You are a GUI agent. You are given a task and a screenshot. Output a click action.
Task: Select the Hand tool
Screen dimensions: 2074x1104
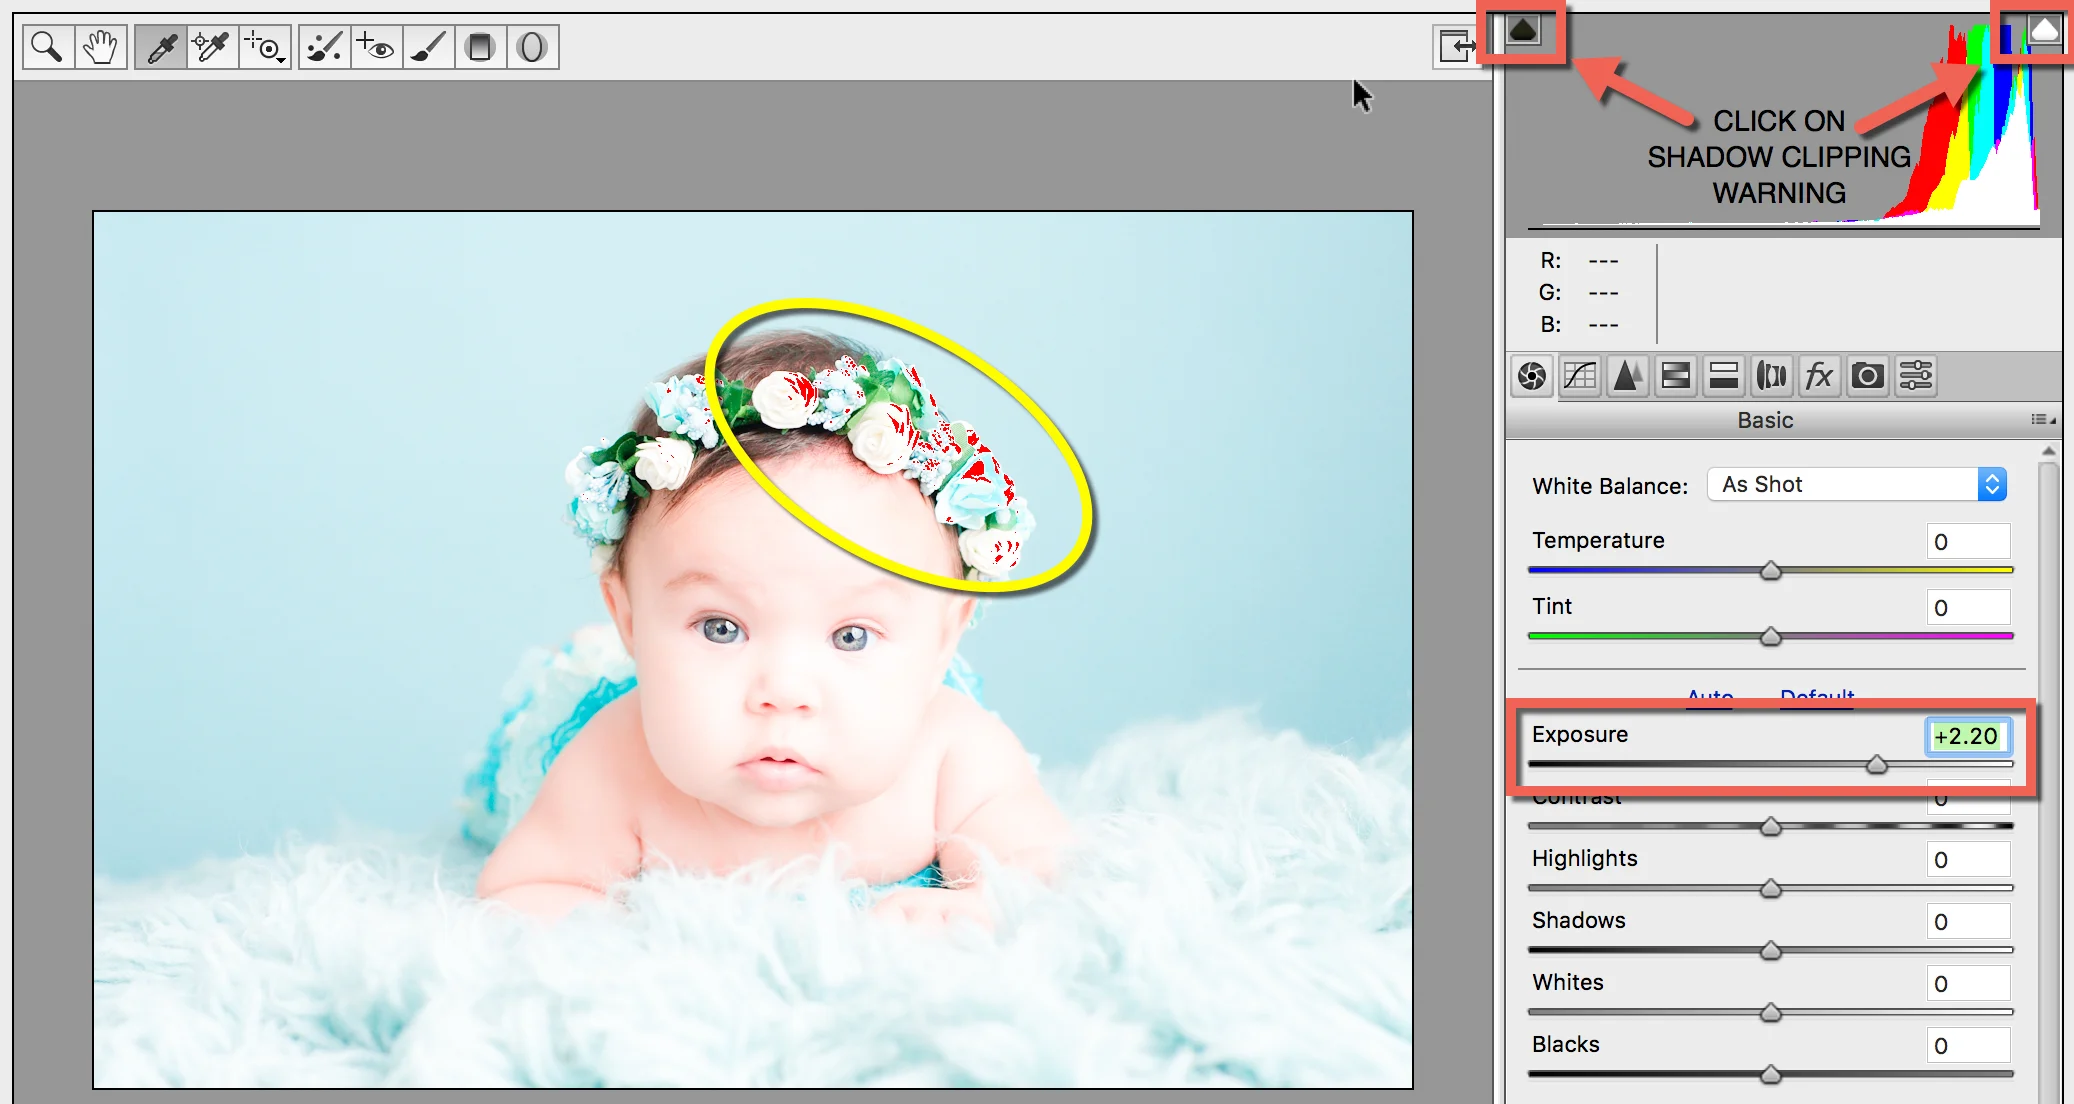(99, 46)
